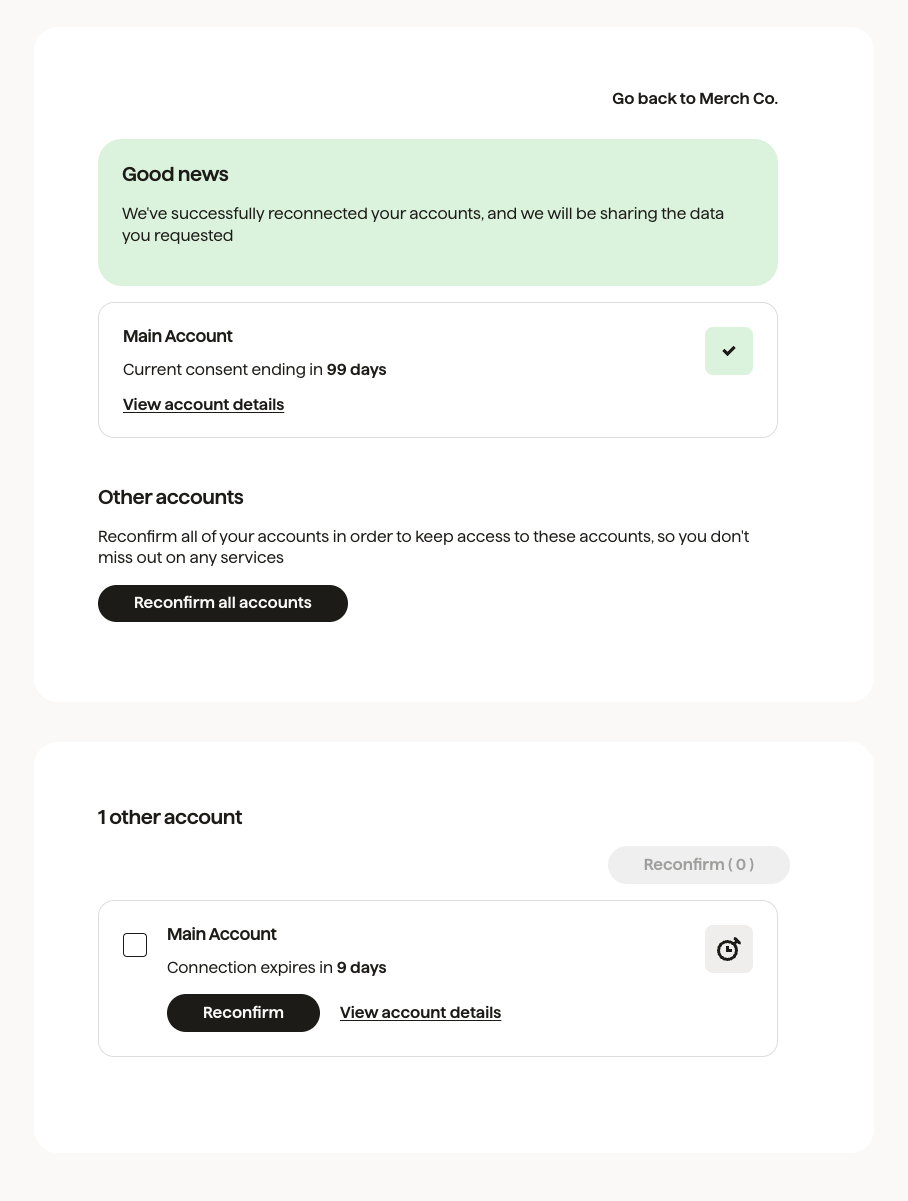Select the successfully reconnected message text
Viewport: 908px width, 1201px height.
[423, 225]
